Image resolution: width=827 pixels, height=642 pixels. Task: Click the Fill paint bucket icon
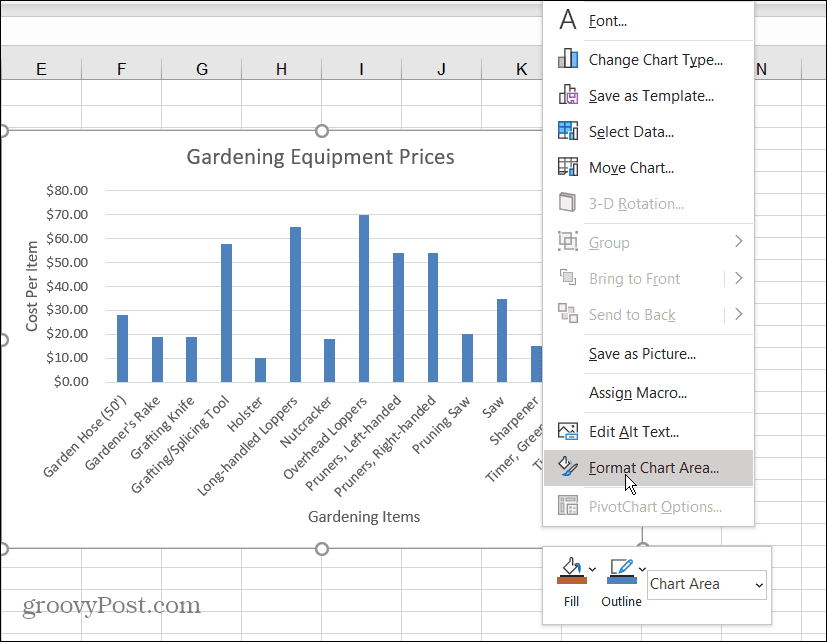tap(570, 572)
